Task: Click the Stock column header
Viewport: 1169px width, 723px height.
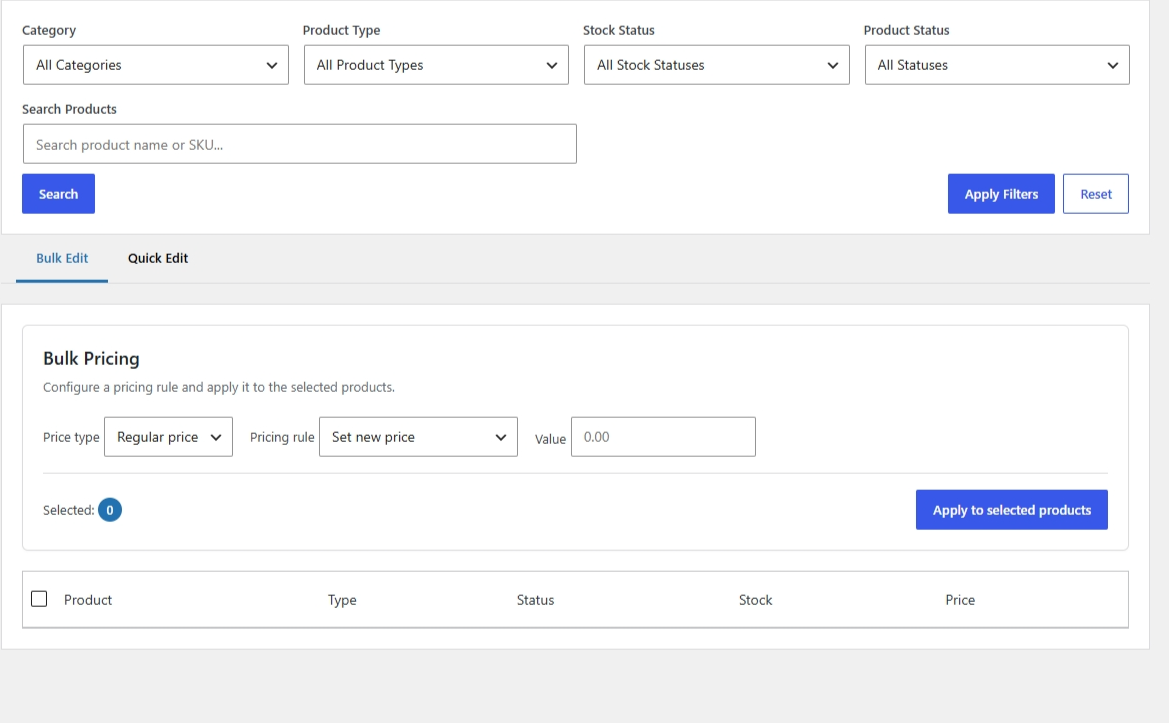Action: pos(755,600)
